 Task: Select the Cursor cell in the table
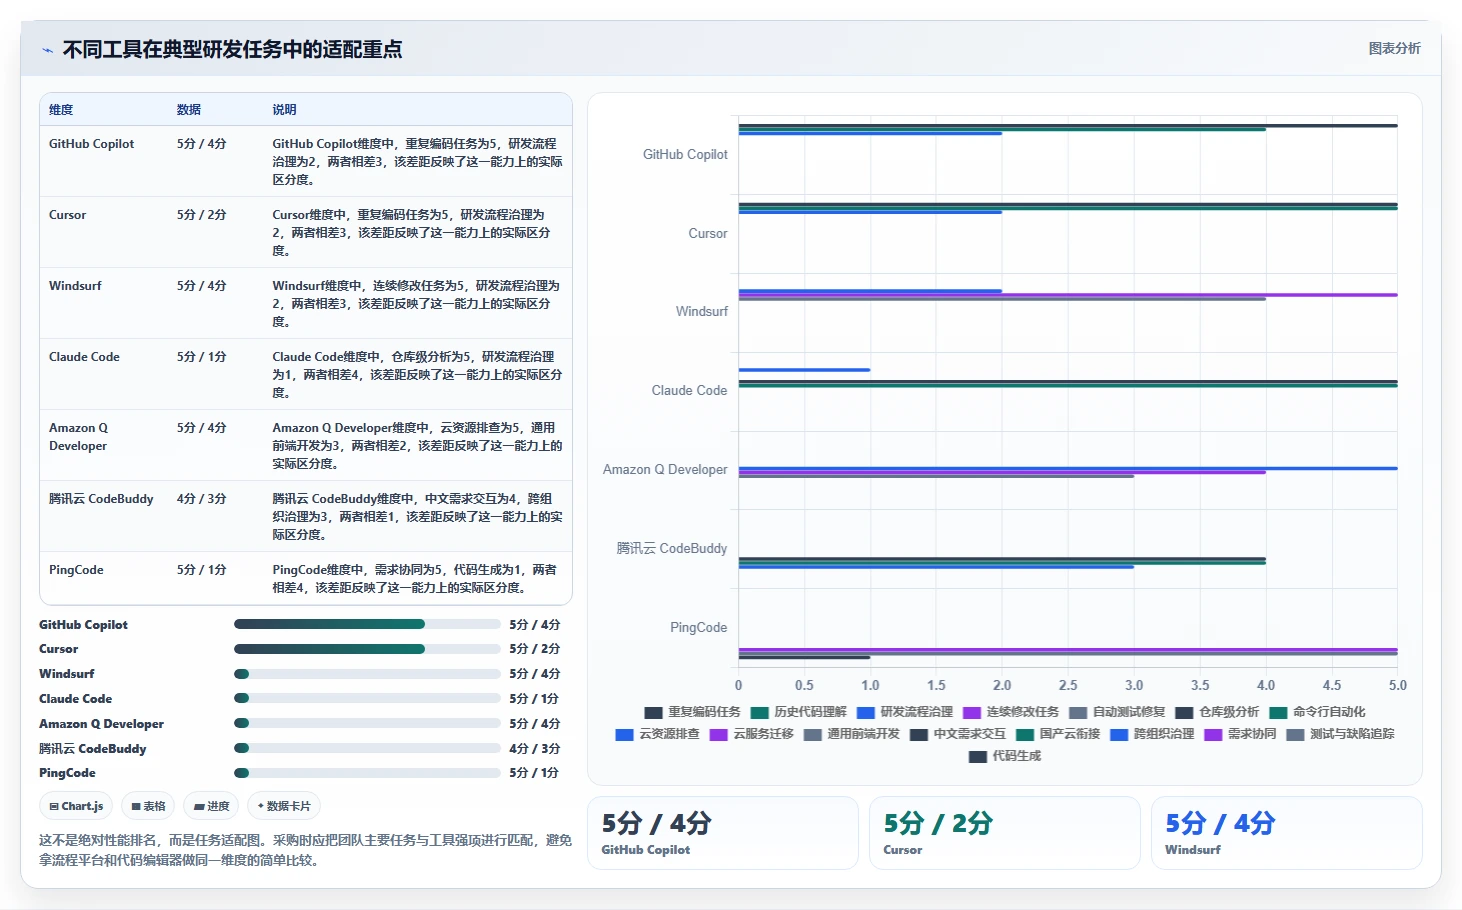68,215
